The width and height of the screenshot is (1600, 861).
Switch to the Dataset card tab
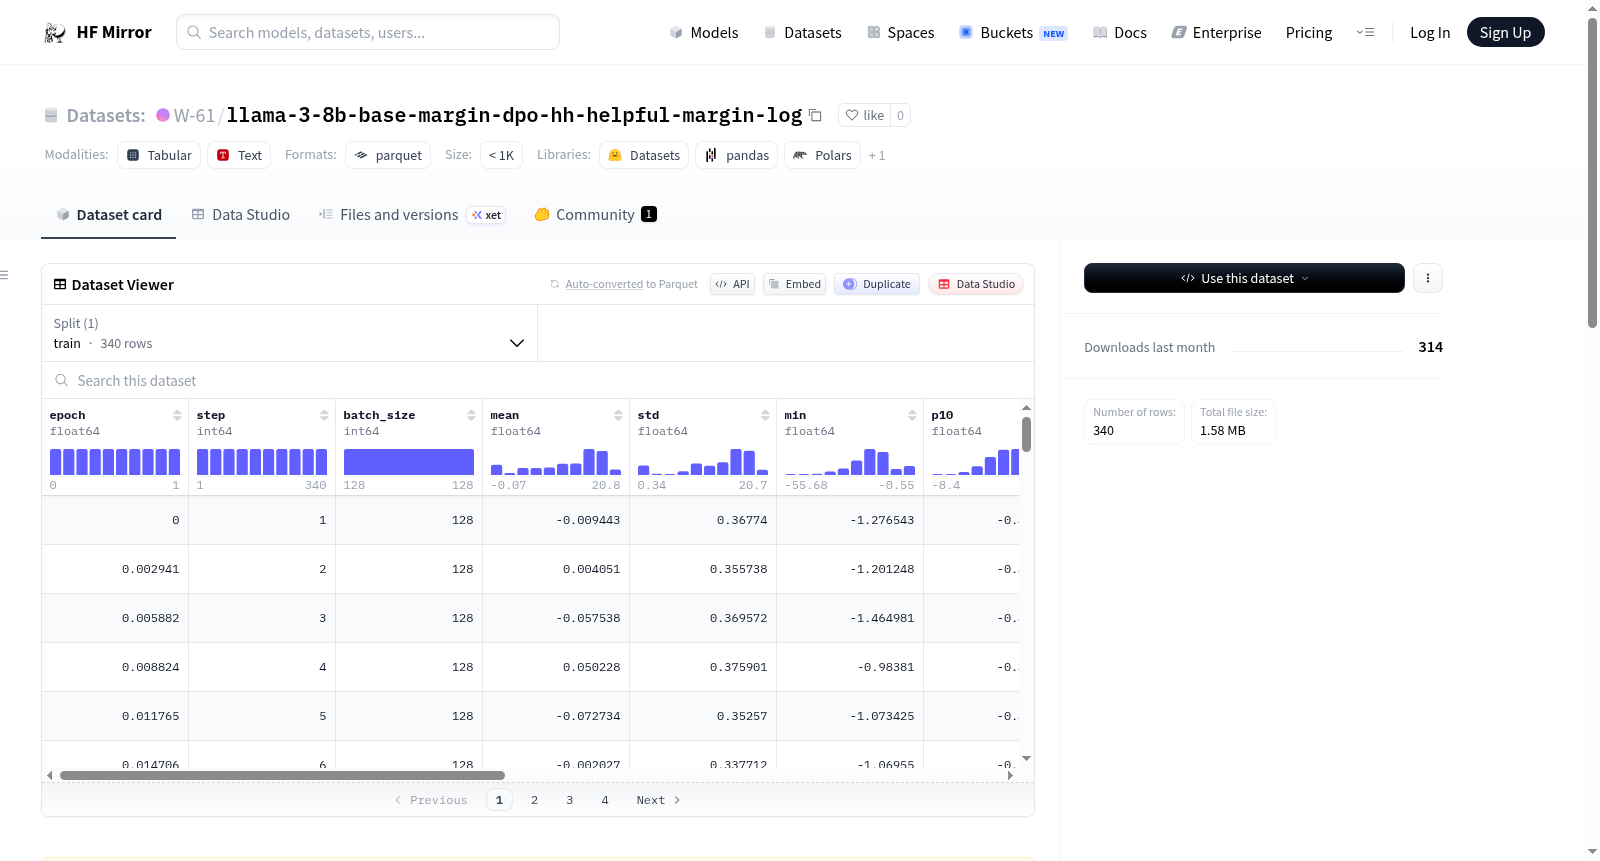109,215
